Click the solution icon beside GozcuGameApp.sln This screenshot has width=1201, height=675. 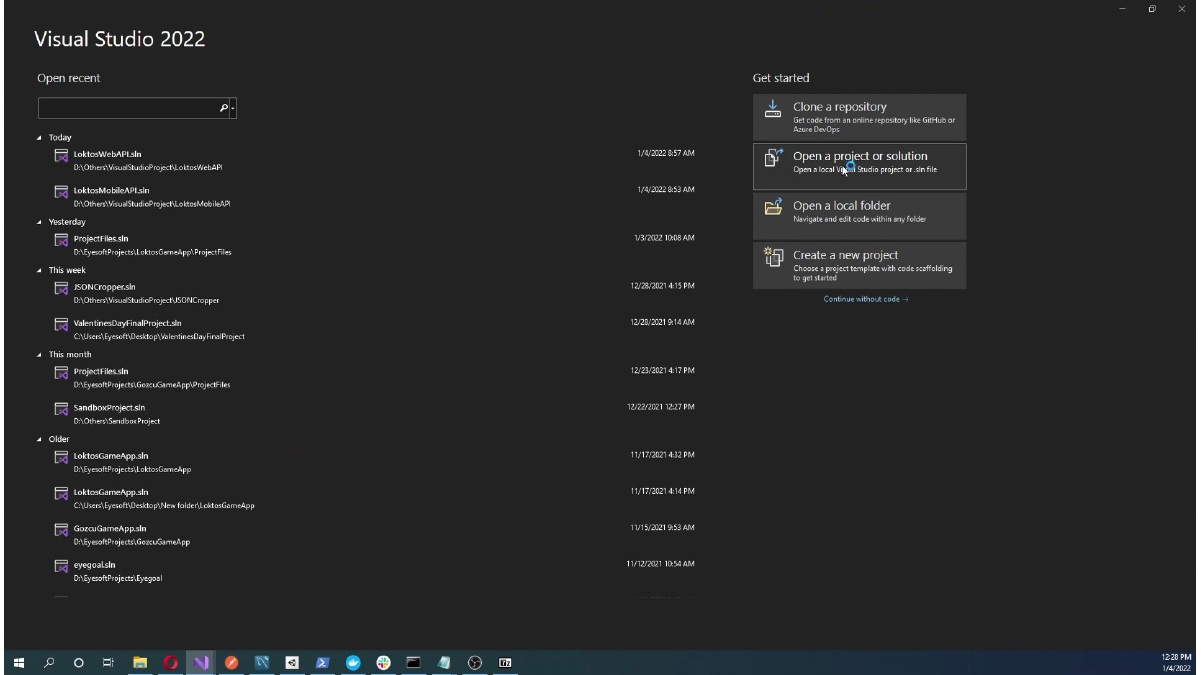pos(61,530)
